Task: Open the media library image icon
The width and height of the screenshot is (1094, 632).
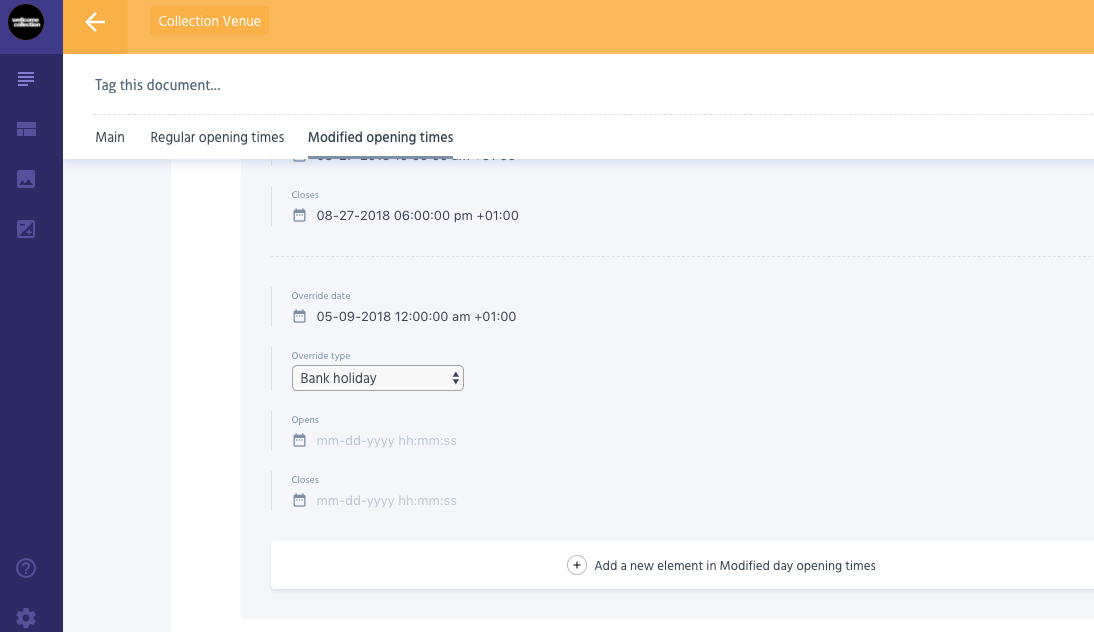Action: (26, 179)
